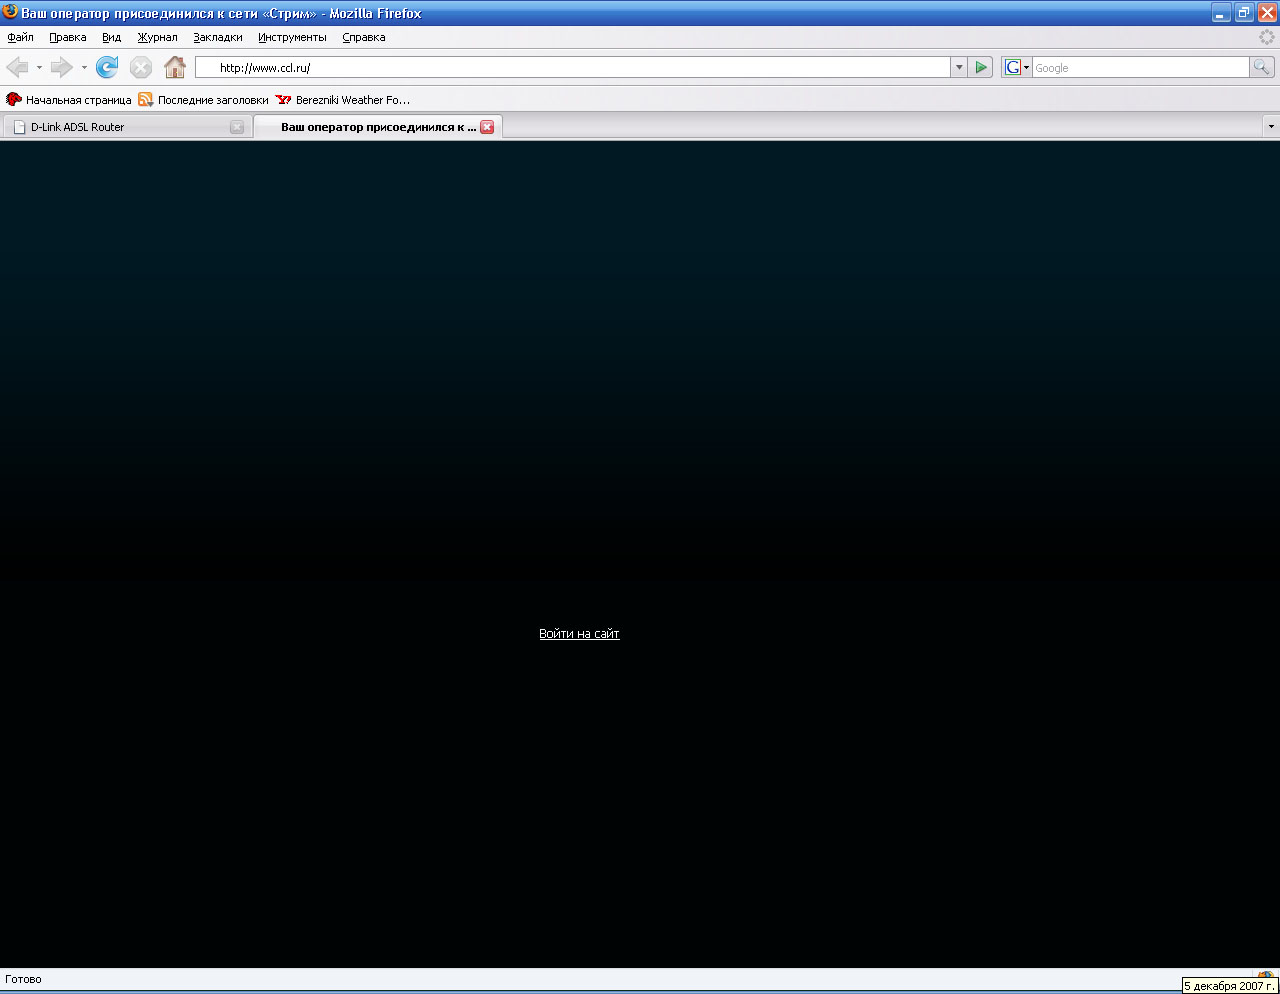This screenshot has width=1280, height=994.
Task: Click the search magnifier icon
Action: [x=1262, y=67]
